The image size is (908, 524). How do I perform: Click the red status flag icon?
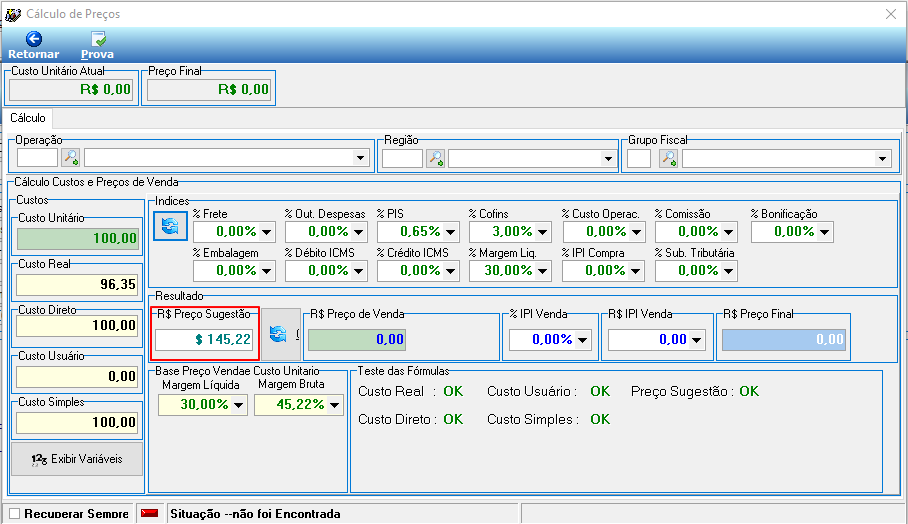[x=150, y=513]
